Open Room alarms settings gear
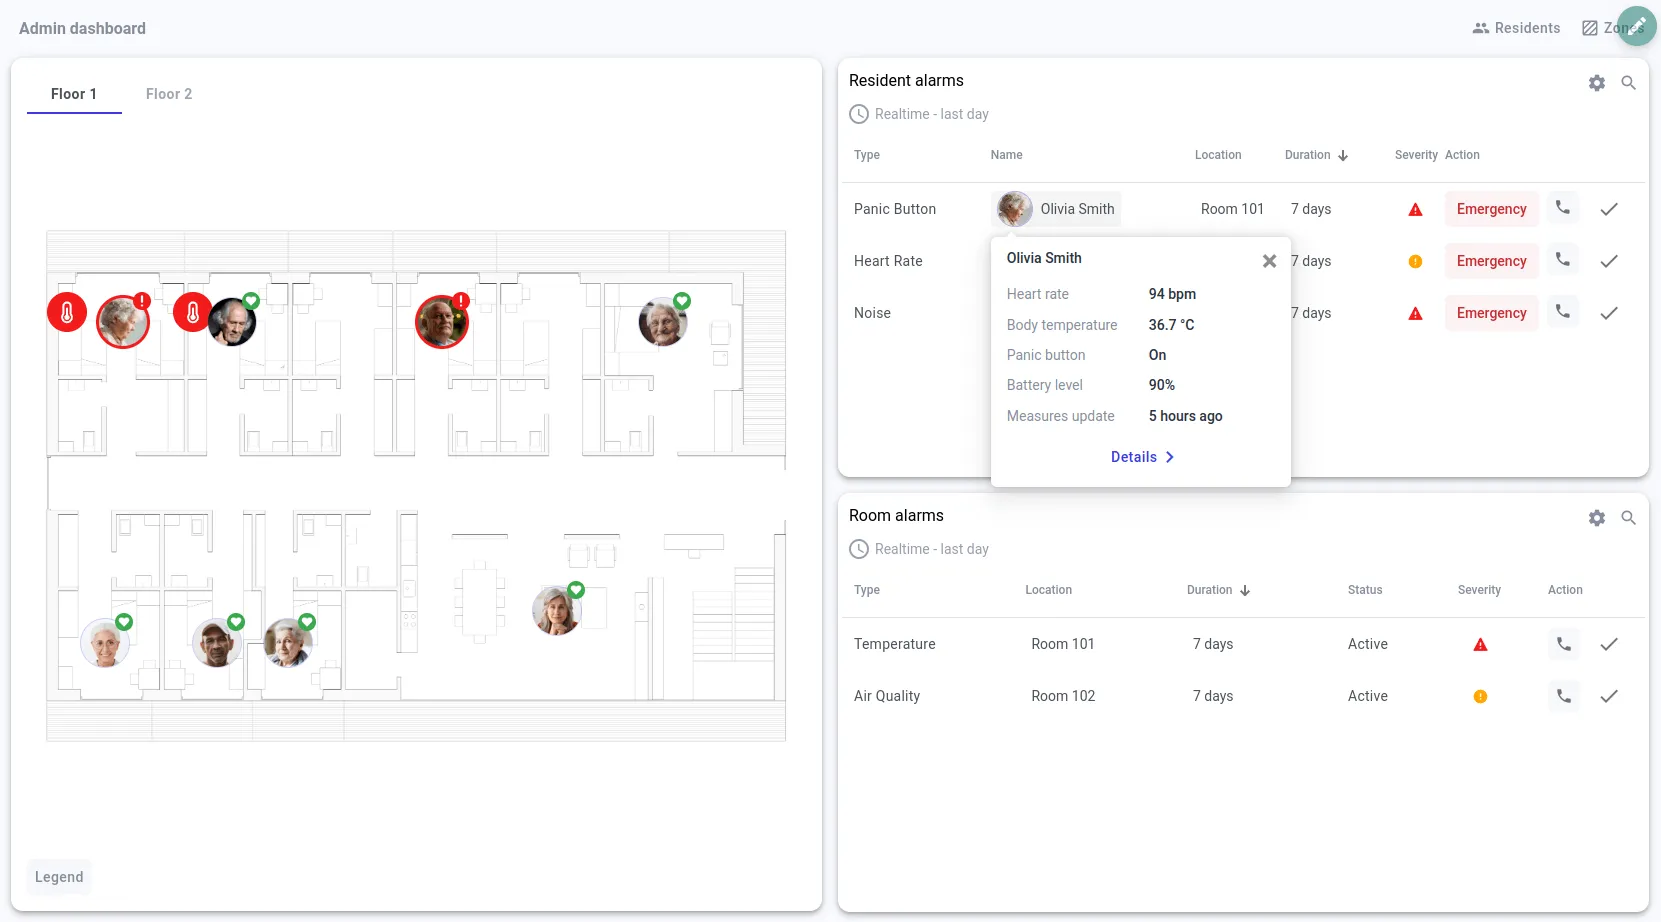Image resolution: width=1661 pixels, height=922 pixels. click(x=1596, y=518)
